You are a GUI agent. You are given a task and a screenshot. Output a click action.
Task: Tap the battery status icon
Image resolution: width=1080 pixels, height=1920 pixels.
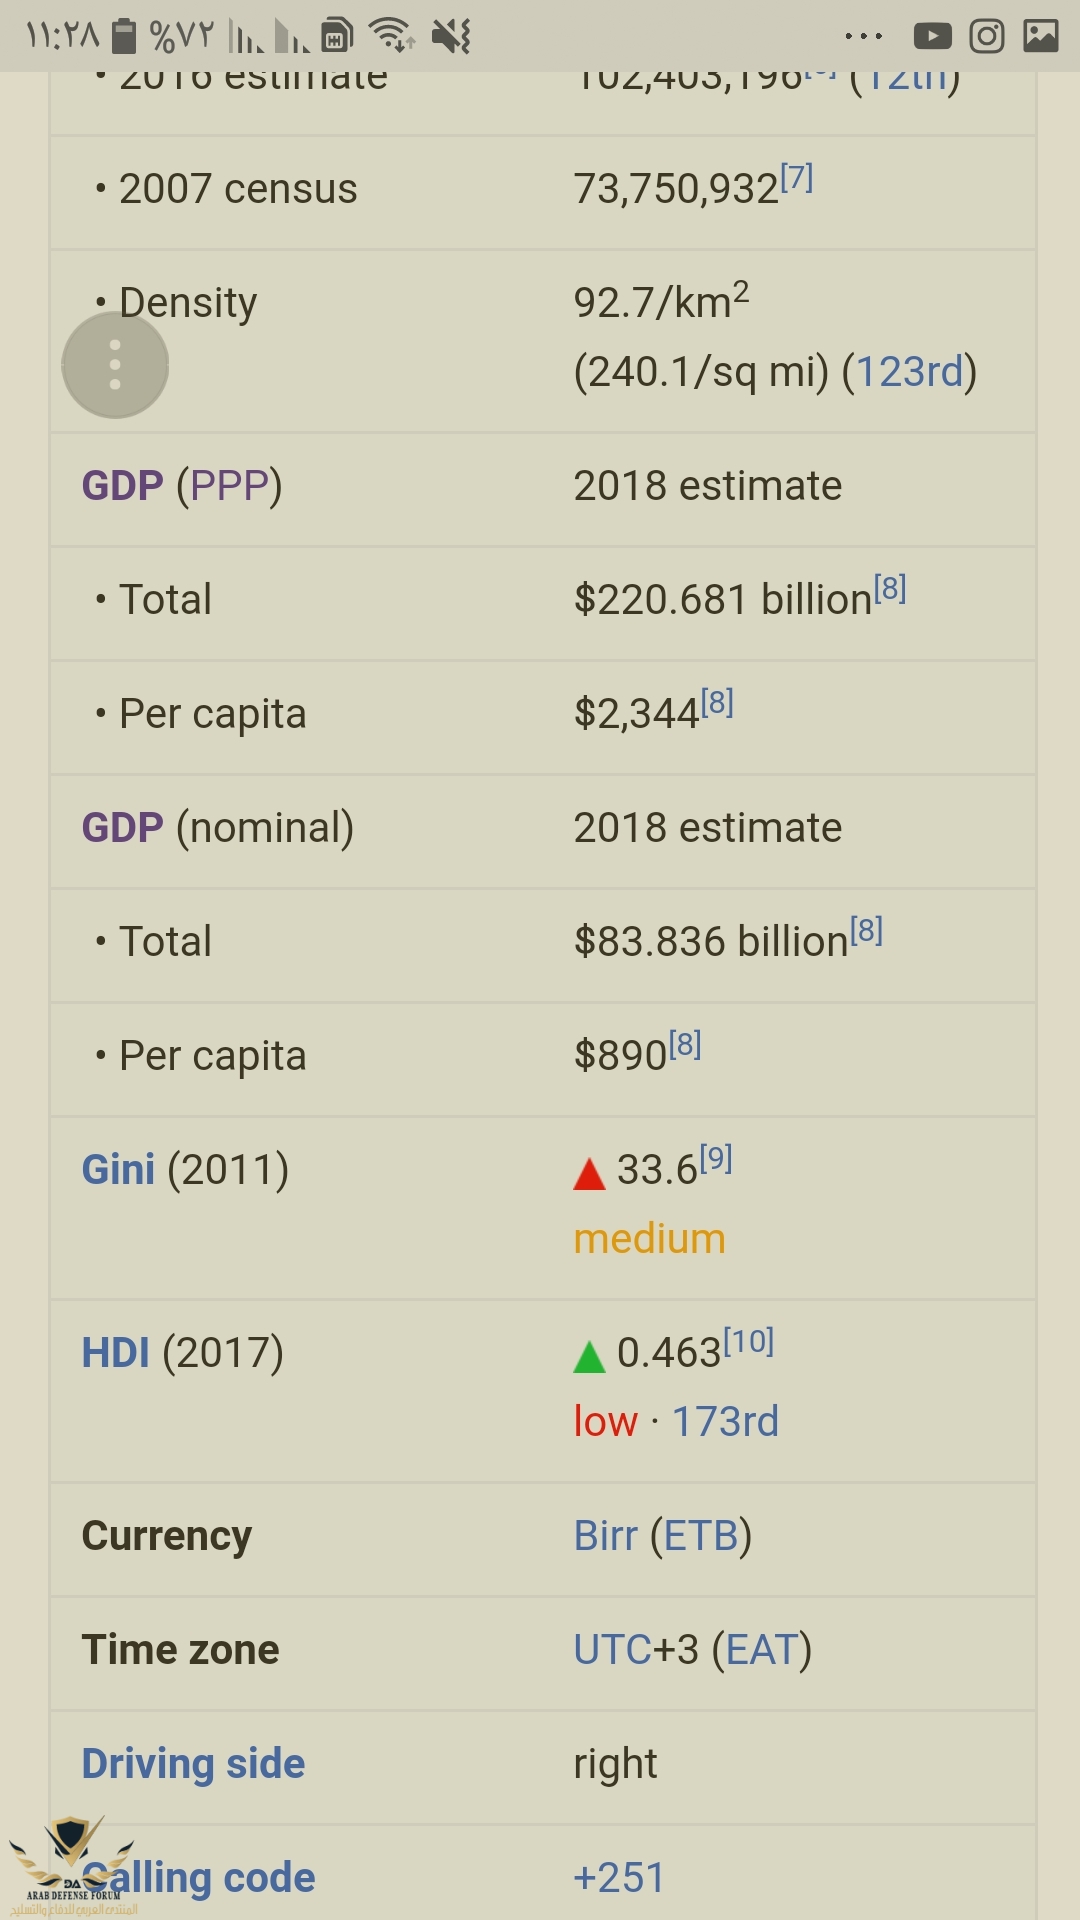123,35
